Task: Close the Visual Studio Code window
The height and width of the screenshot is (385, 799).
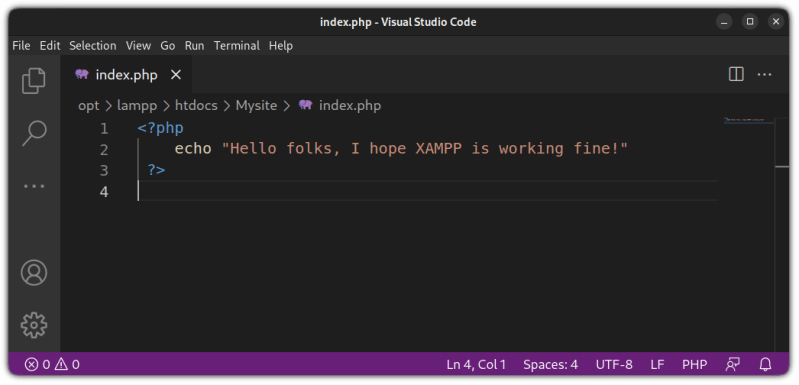Action: [x=776, y=21]
